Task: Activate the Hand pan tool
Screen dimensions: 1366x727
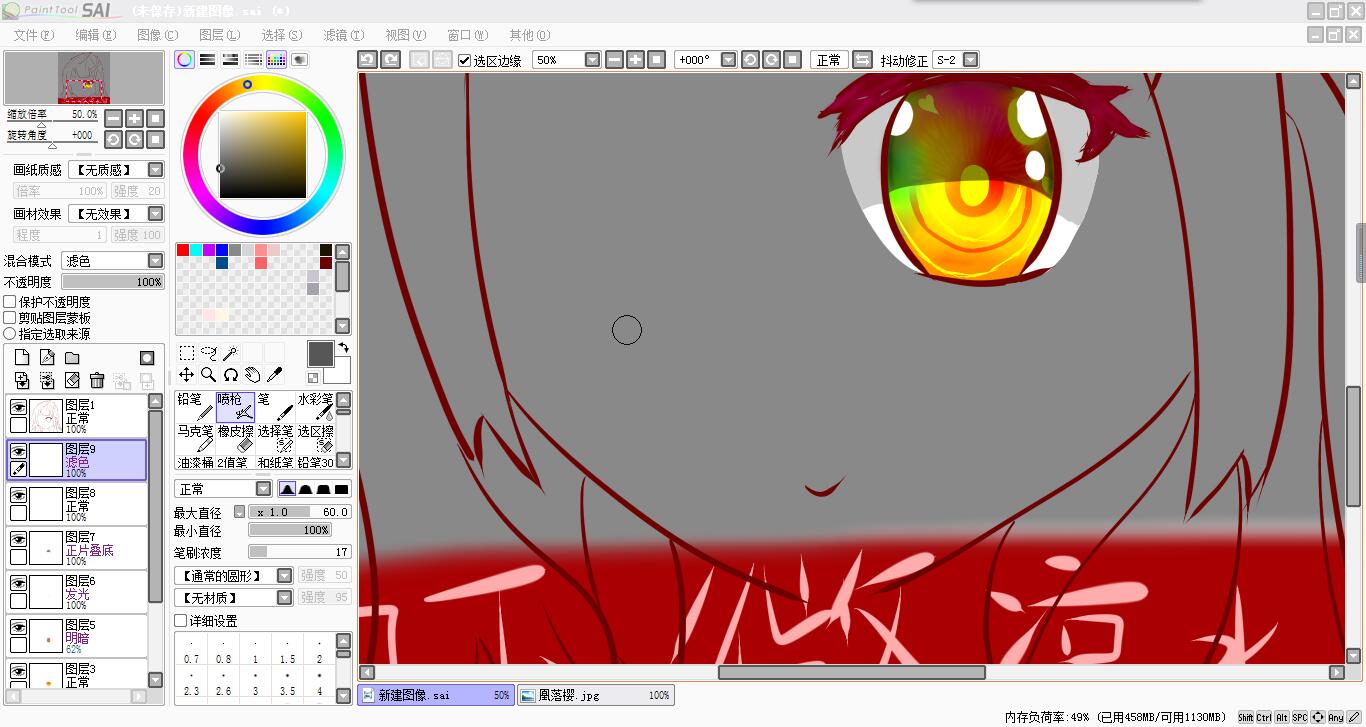Action: click(x=253, y=375)
